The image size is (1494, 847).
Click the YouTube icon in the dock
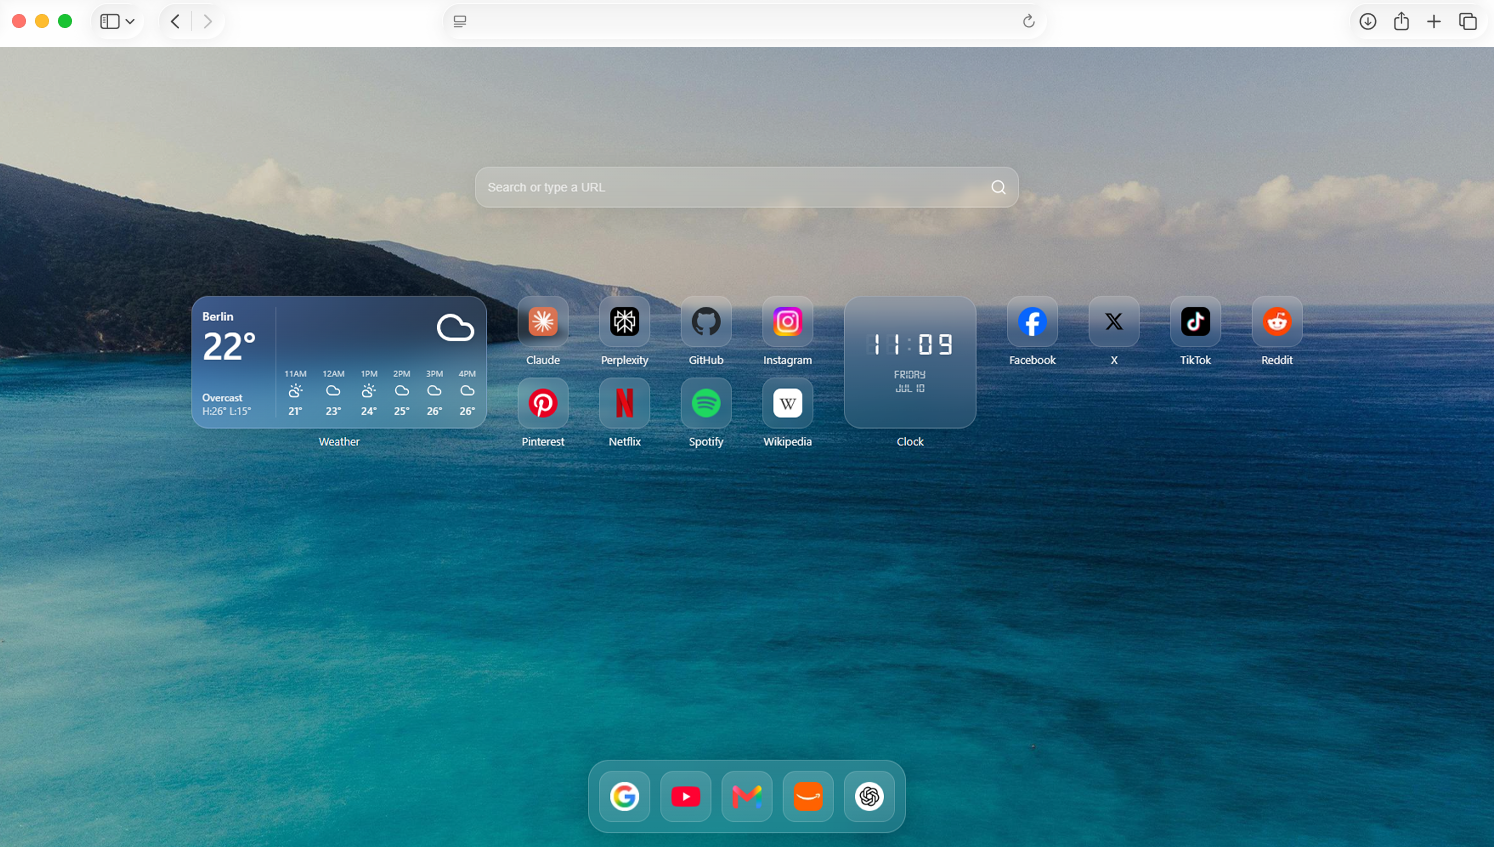coord(685,796)
